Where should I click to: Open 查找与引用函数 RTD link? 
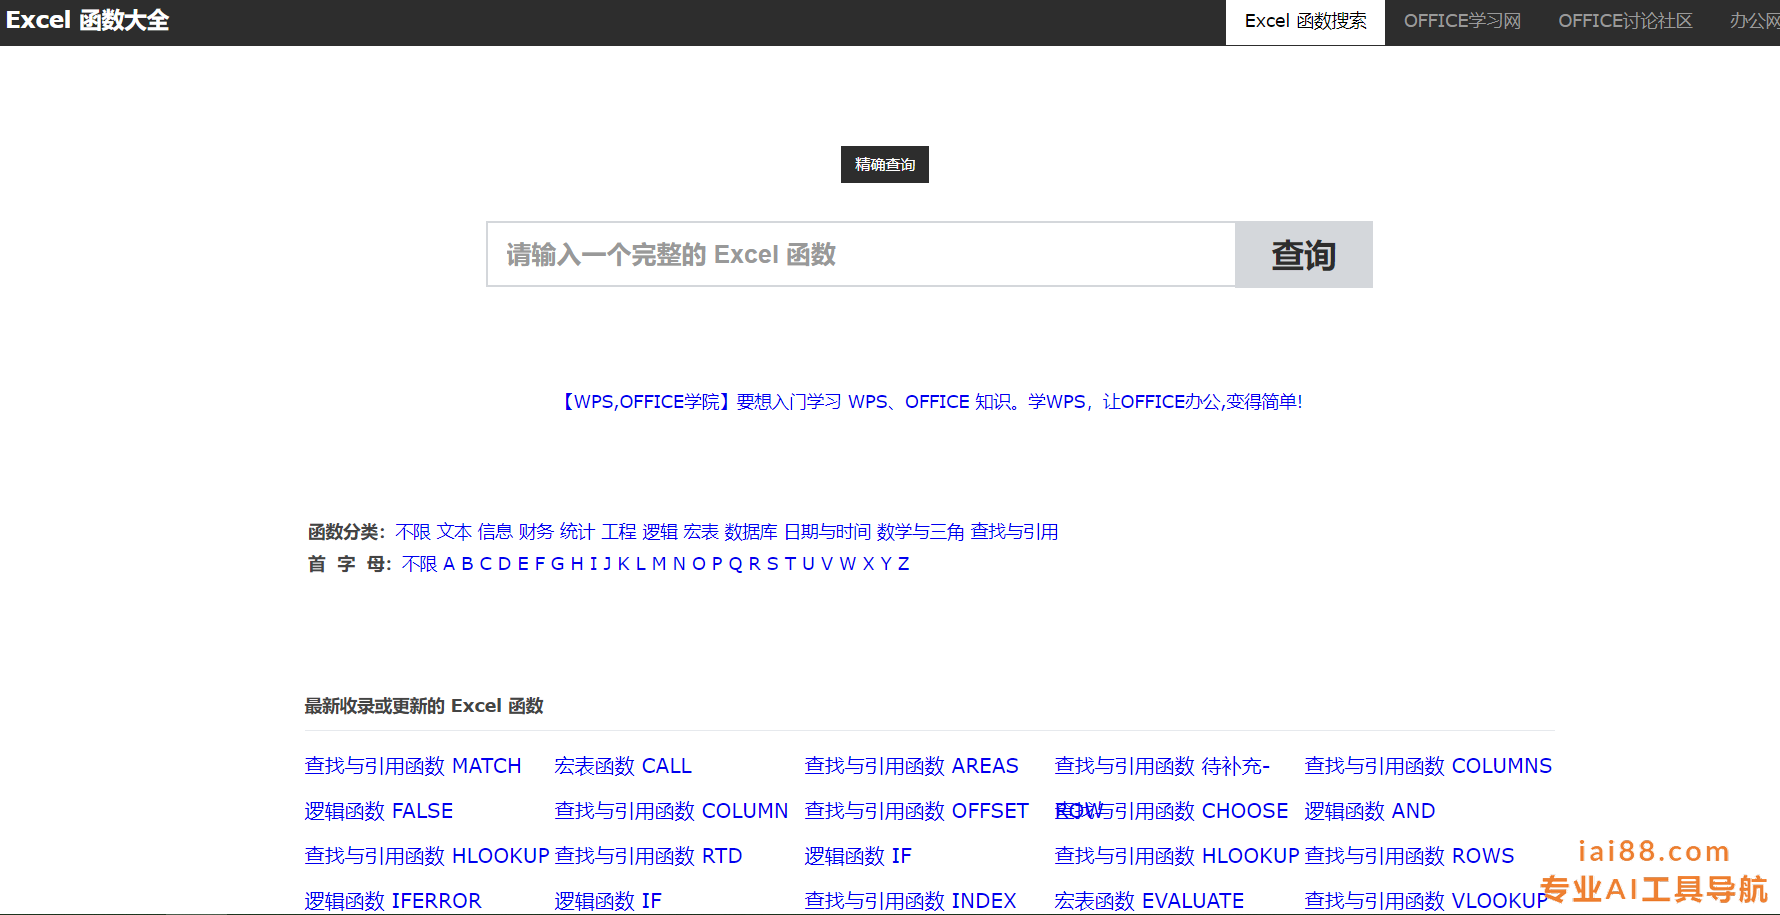pyautogui.click(x=649, y=856)
